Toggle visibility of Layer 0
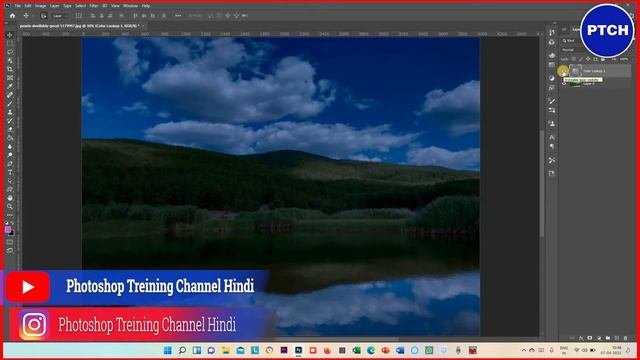This screenshot has height=360, width=640. coord(564,83)
